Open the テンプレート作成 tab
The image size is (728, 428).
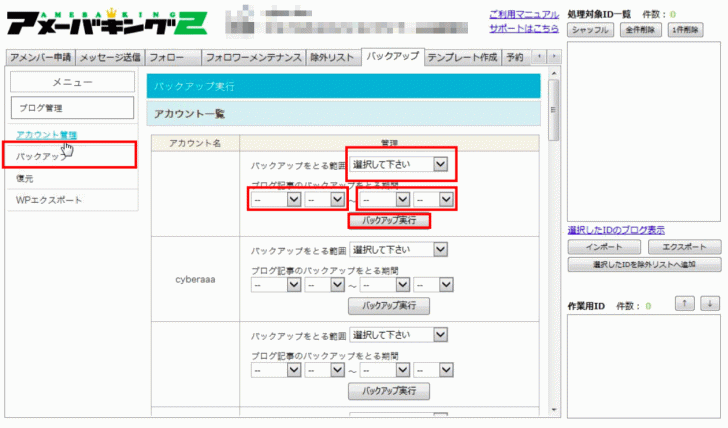coord(463,58)
